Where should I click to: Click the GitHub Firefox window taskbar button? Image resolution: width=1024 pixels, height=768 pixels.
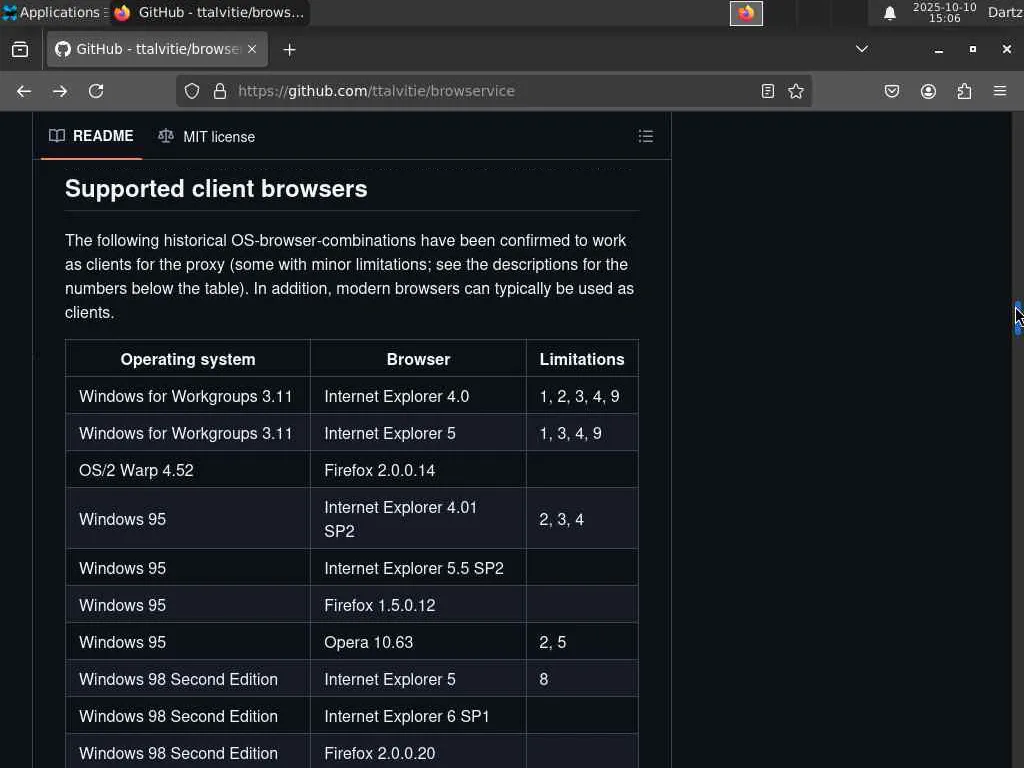(x=209, y=12)
